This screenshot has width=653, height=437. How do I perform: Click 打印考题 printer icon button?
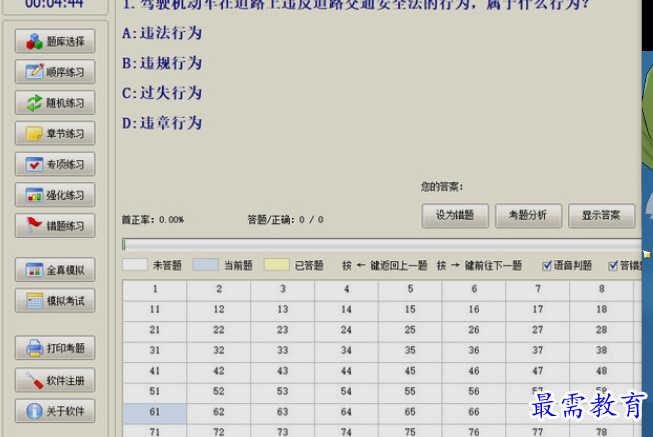pos(55,348)
